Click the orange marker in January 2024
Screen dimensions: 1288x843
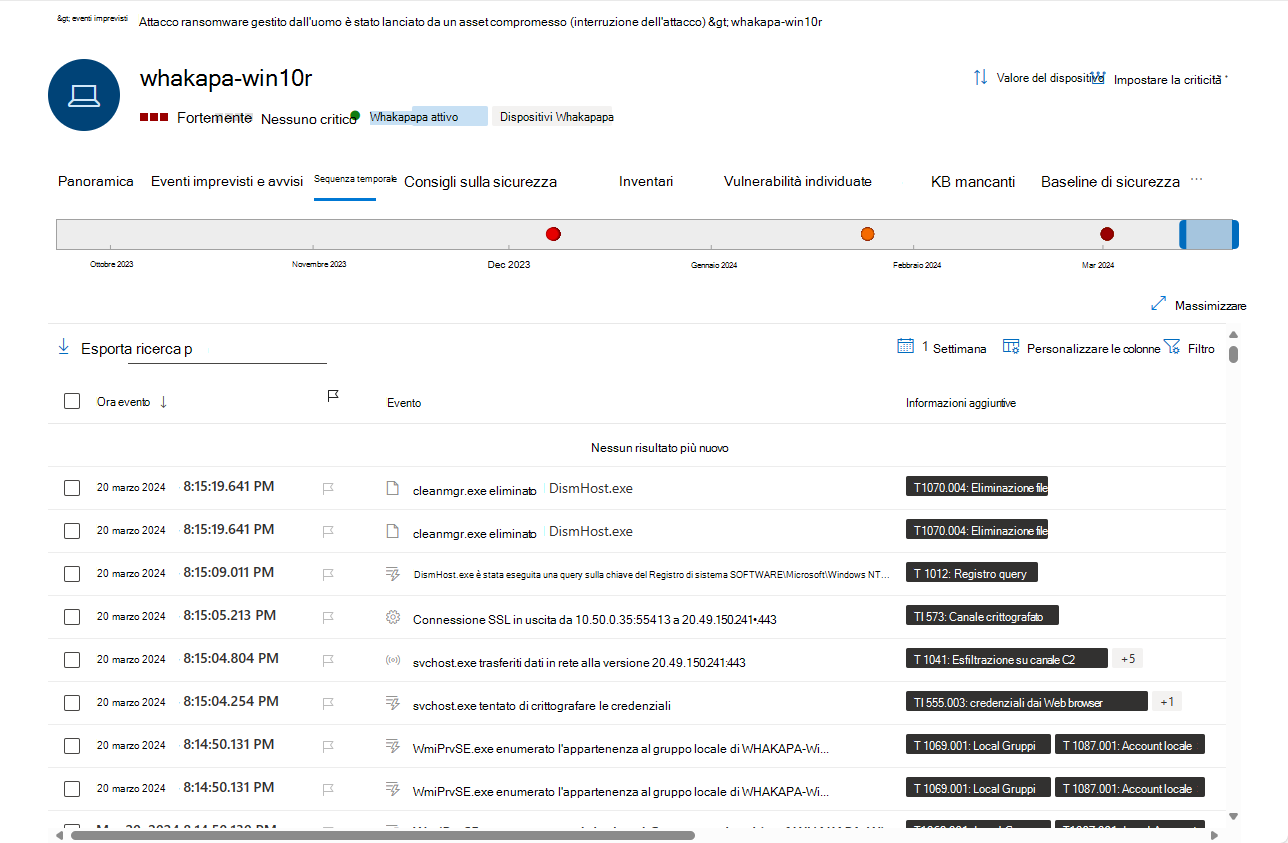(x=868, y=234)
